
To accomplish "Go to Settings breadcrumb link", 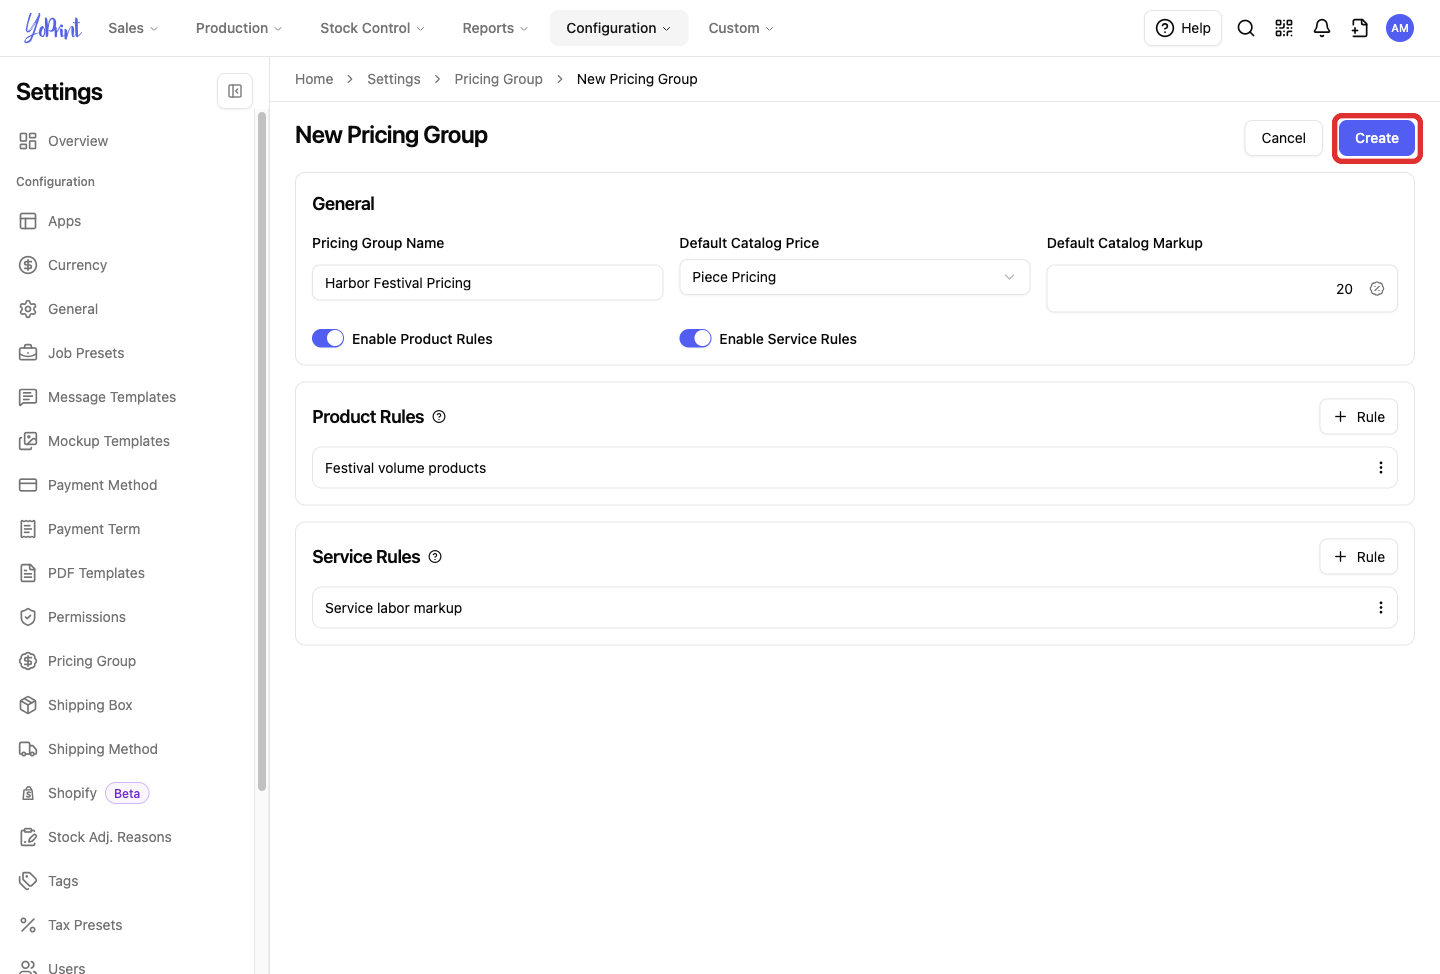I will (394, 79).
